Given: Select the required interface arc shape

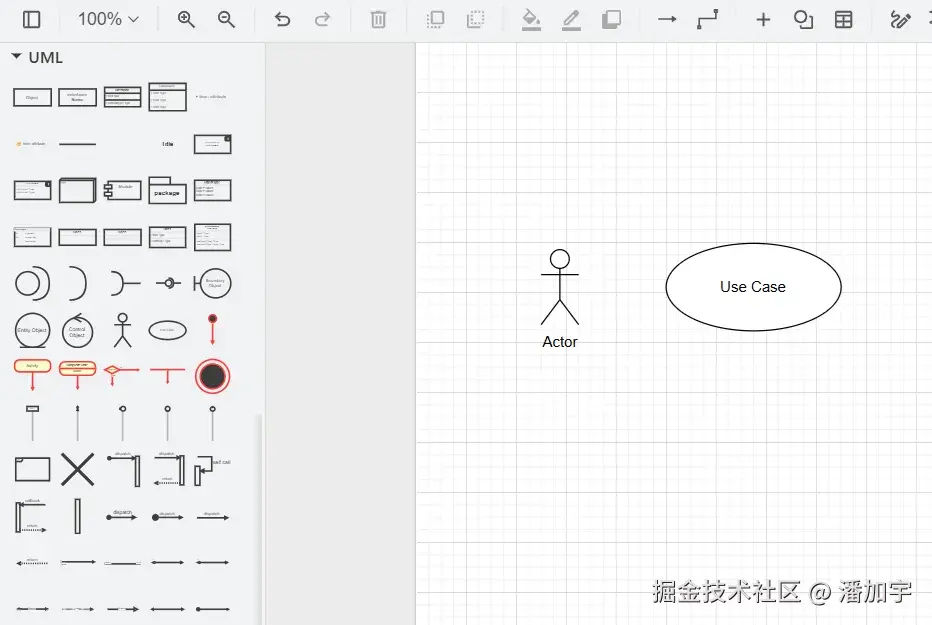Looking at the screenshot, I should [x=77, y=283].
